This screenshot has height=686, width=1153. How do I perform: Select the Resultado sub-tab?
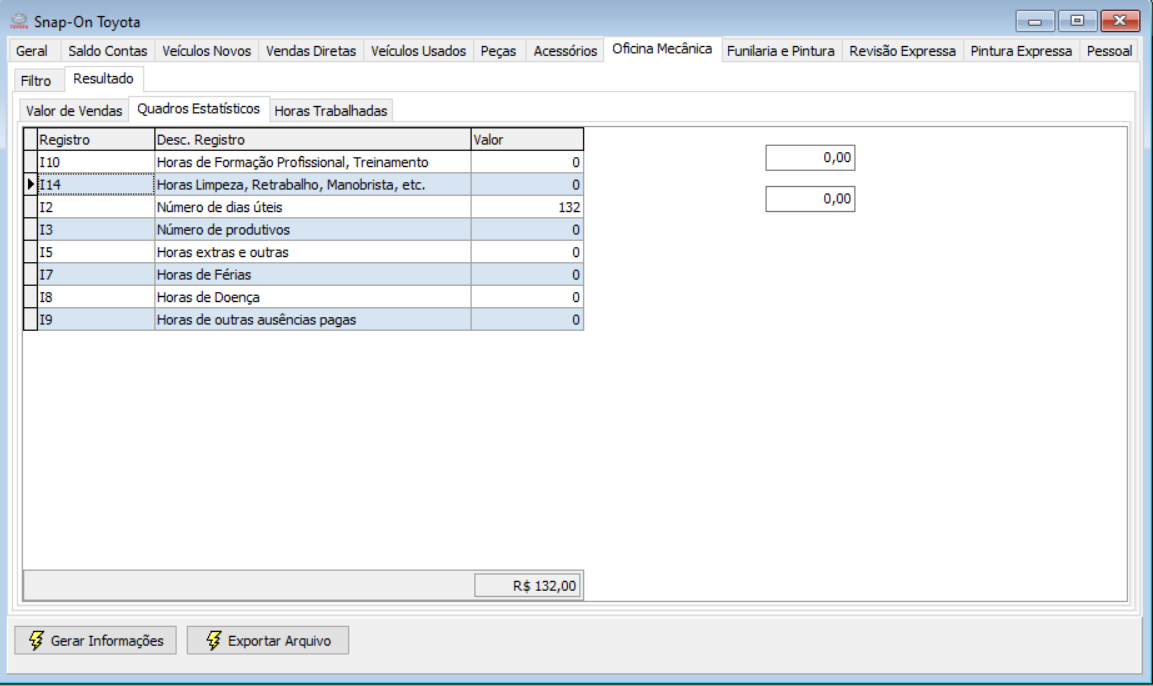click(x=104, y=79)
